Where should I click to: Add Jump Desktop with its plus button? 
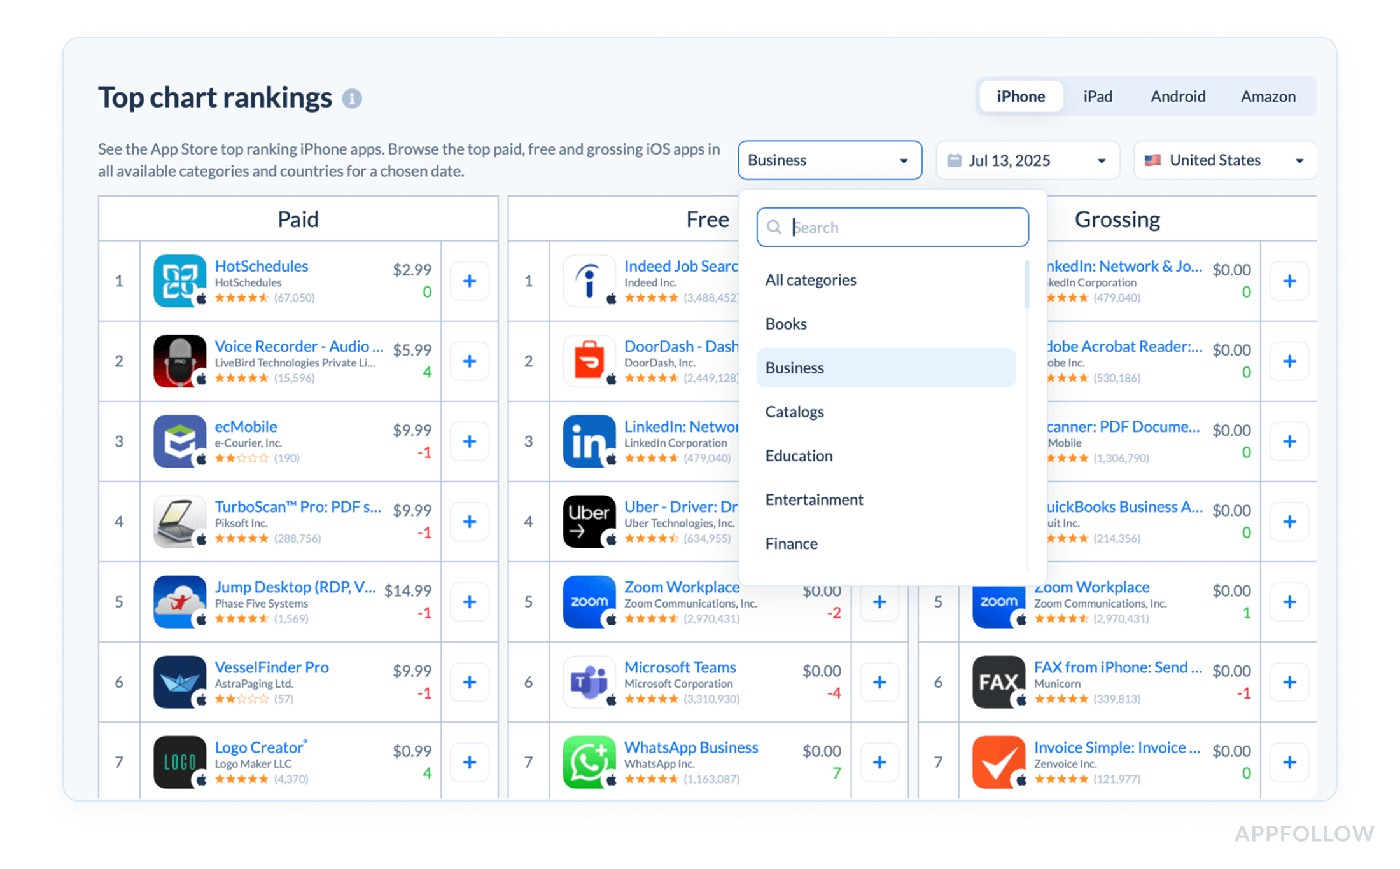click(x=470, y=602)
